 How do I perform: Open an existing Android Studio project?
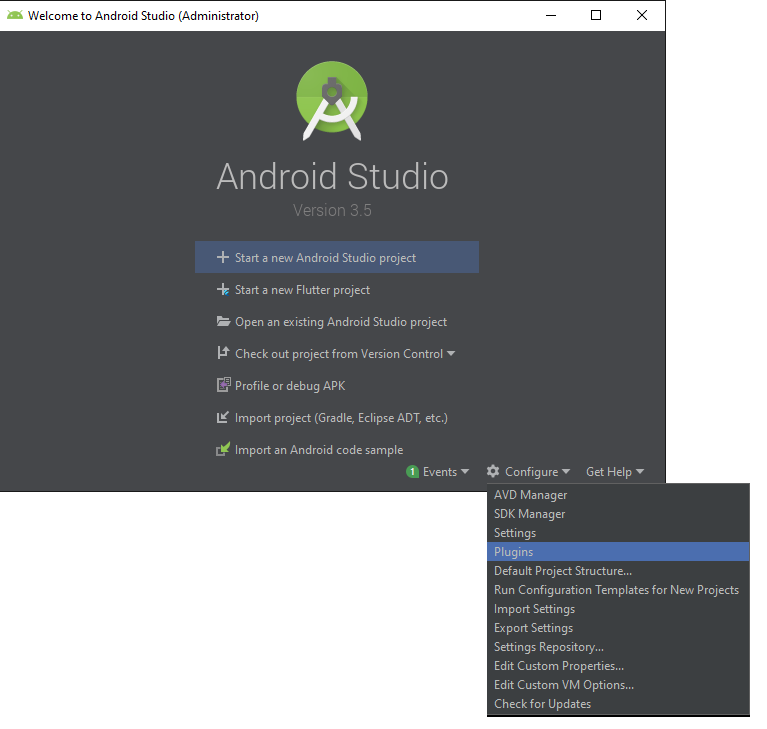tap(340, 322)
